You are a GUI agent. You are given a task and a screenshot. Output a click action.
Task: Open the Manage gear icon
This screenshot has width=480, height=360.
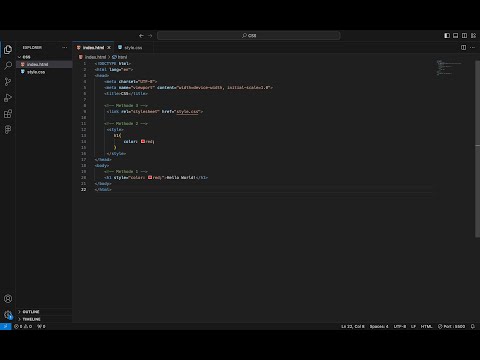tap(8, 314)
